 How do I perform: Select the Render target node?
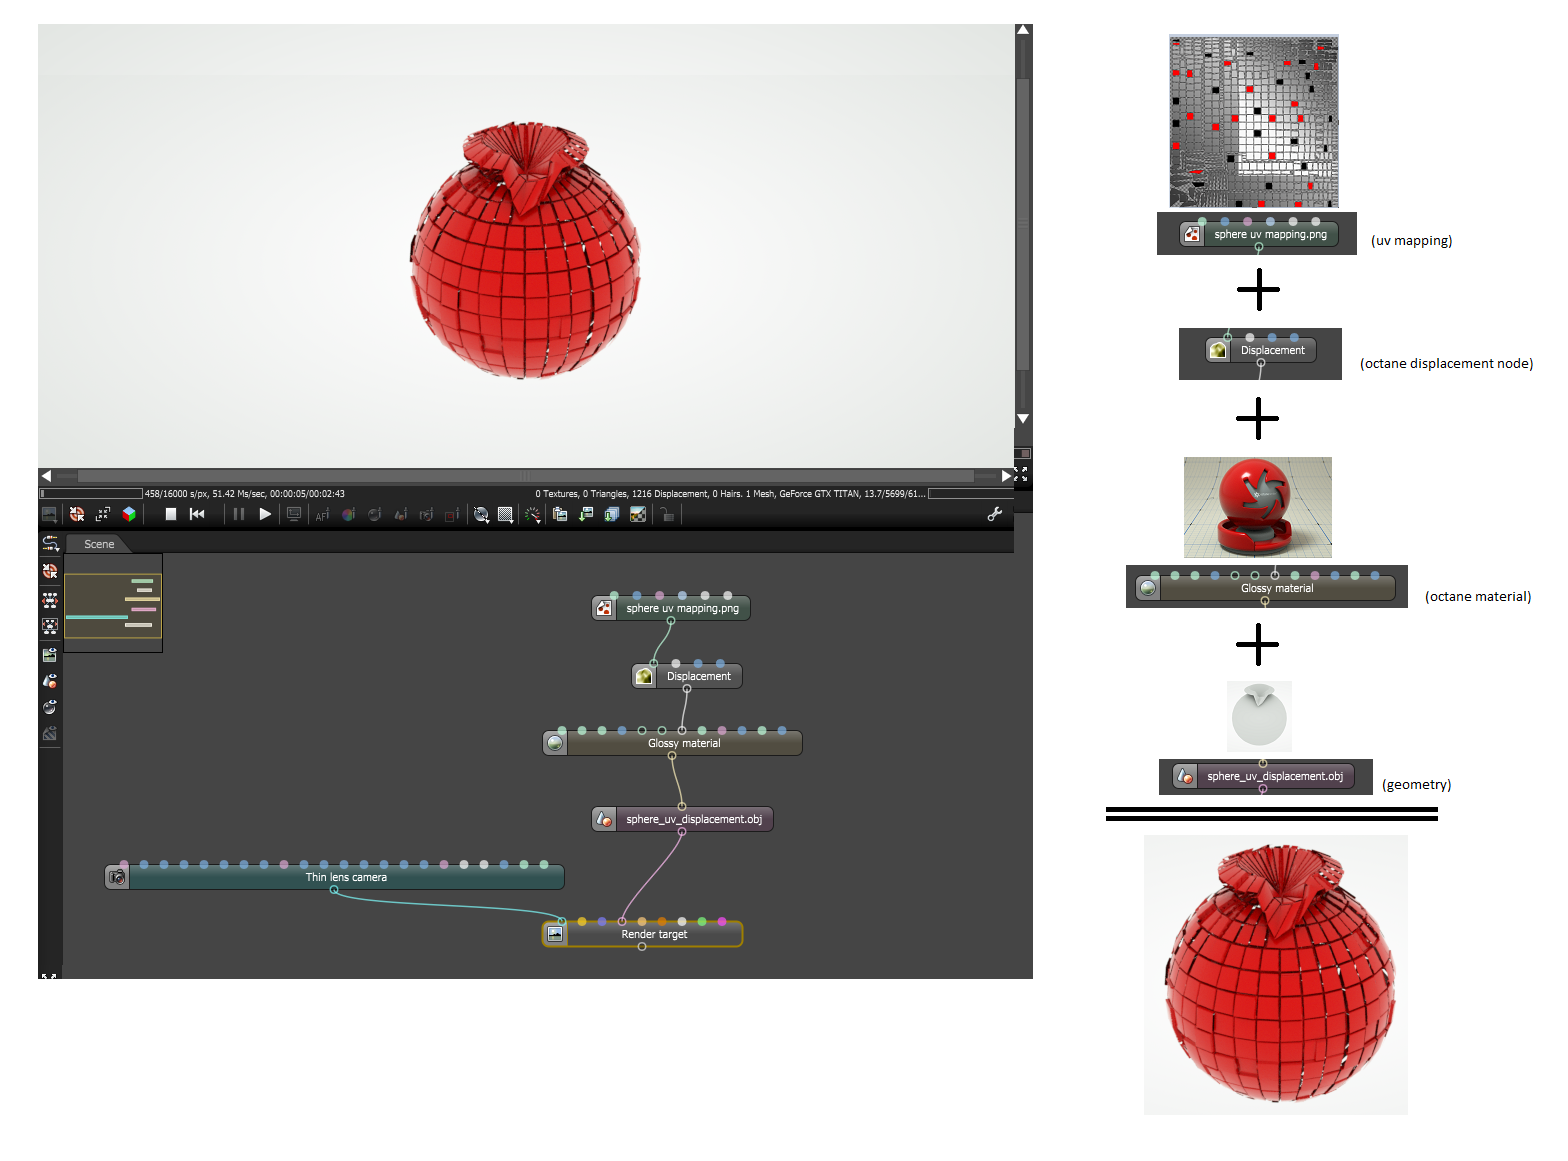(x=654, y=934)
